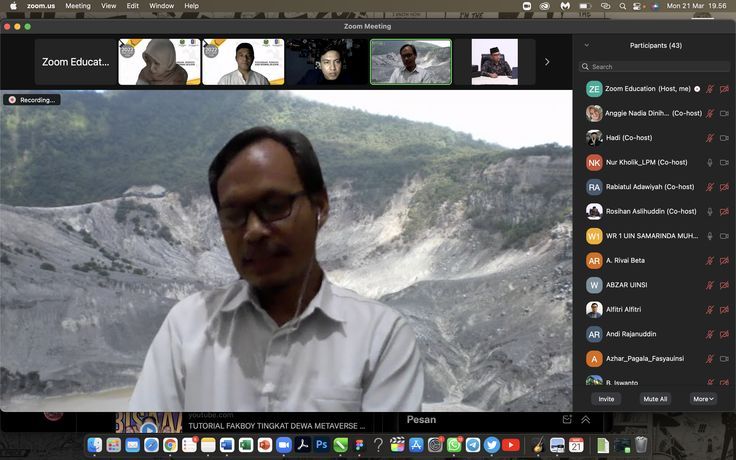The image size is (736, 460).
Task: Click the Participants (43) header
Action: [655, 46]
